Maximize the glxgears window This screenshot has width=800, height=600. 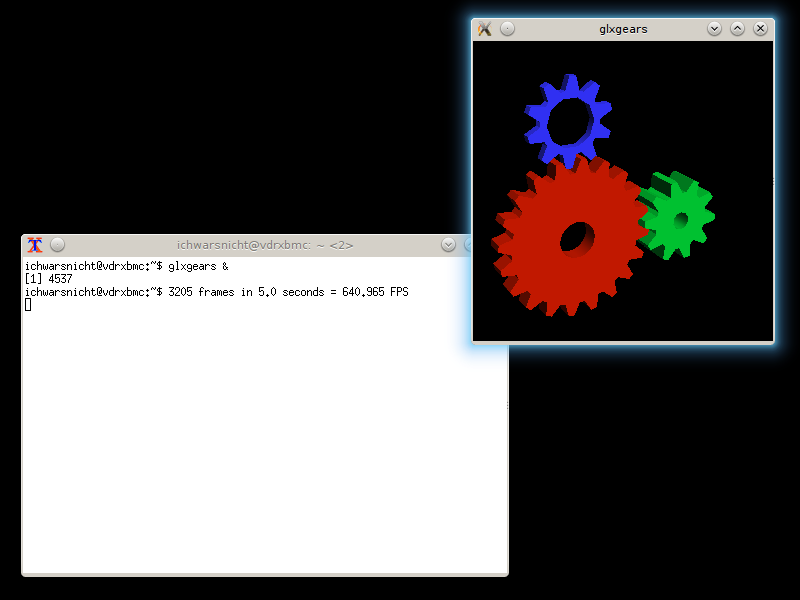pyautogui.click(x=737, y=29)
